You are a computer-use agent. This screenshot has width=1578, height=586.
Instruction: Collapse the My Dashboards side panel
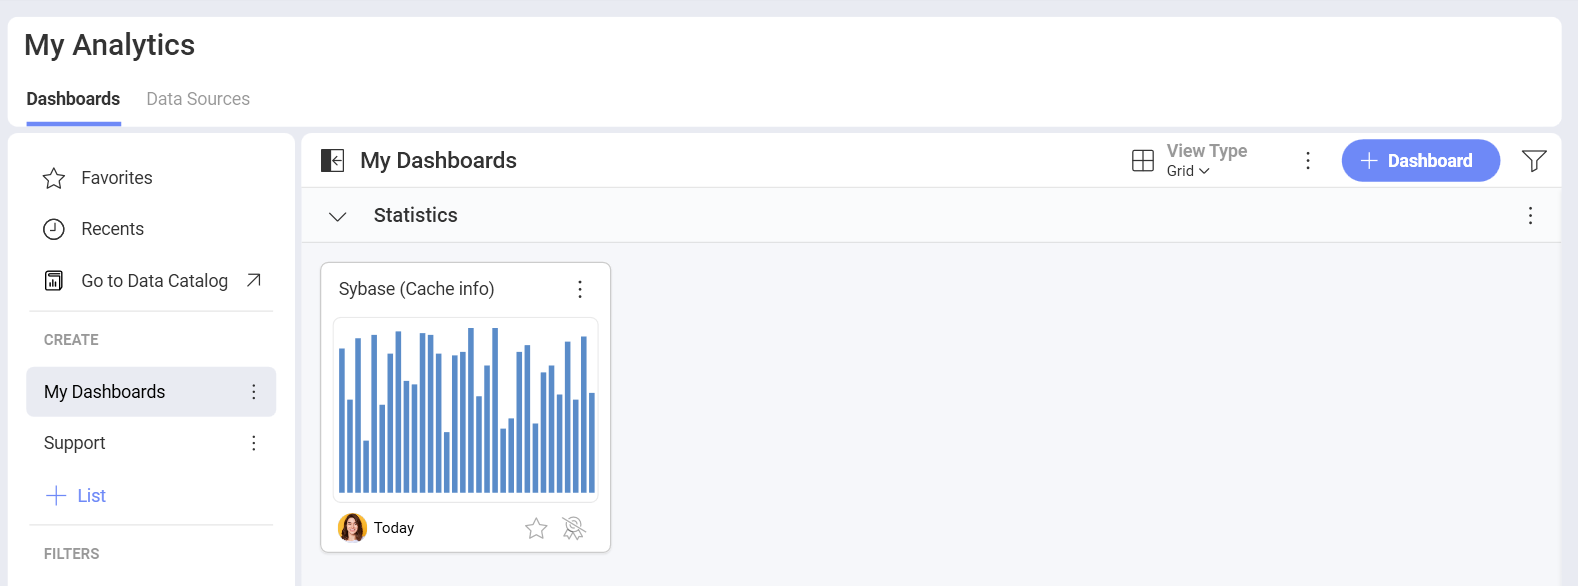pyautogui.click(x=333, y=160)
